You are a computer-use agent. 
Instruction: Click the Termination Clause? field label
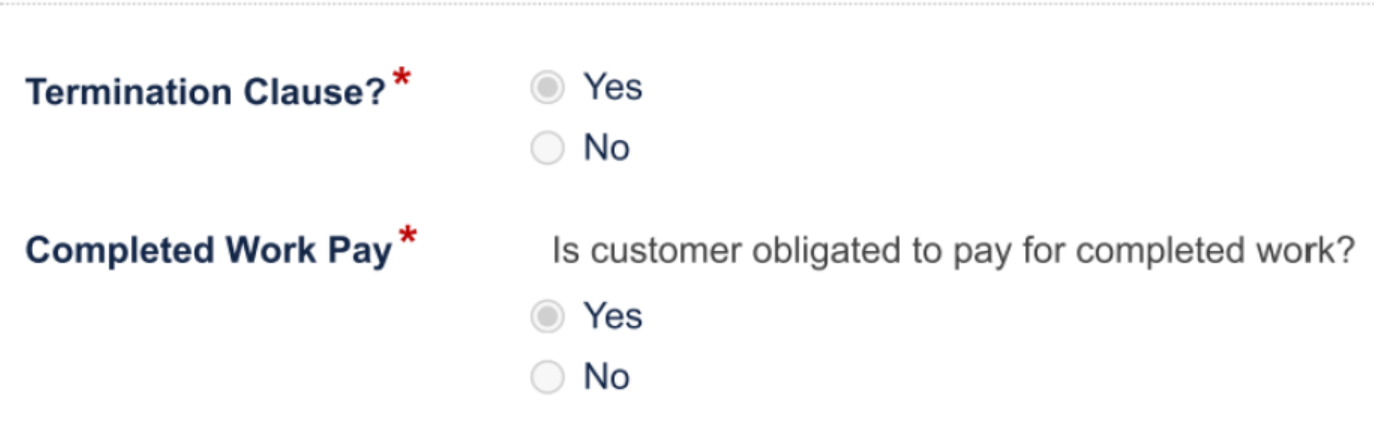205,93
